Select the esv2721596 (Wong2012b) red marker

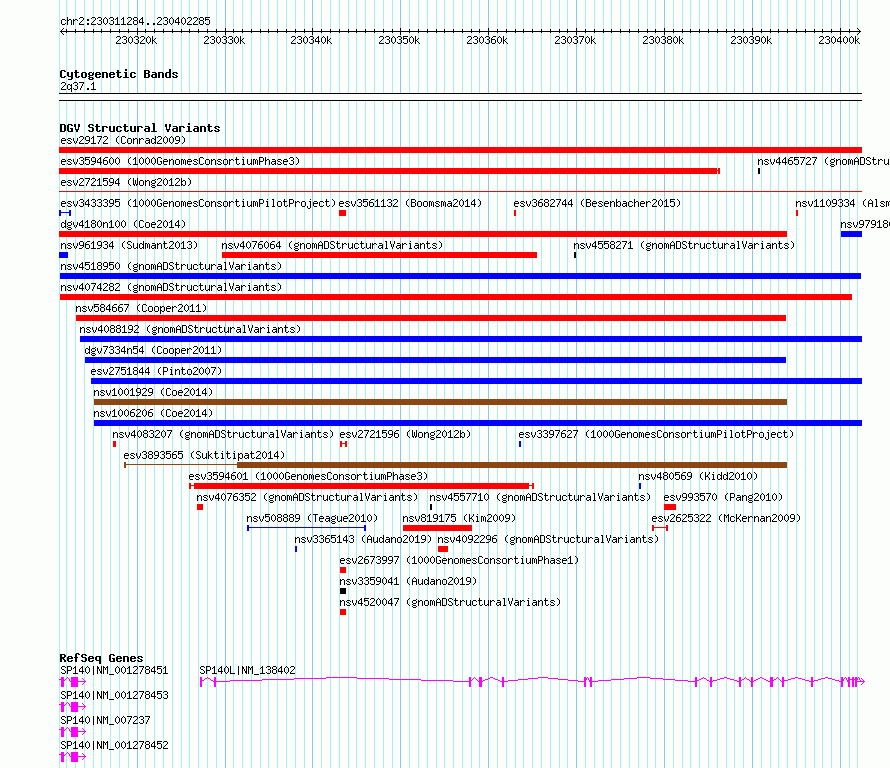(343, 444)
